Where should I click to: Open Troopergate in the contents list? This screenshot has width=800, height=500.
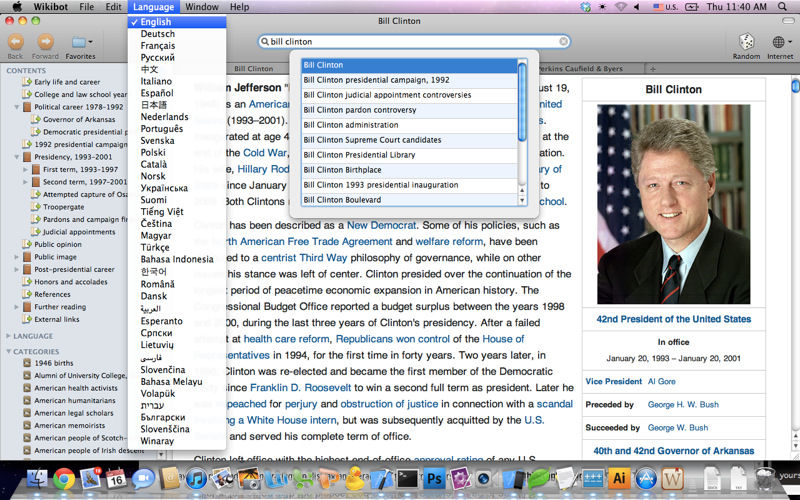click(64, 207)
